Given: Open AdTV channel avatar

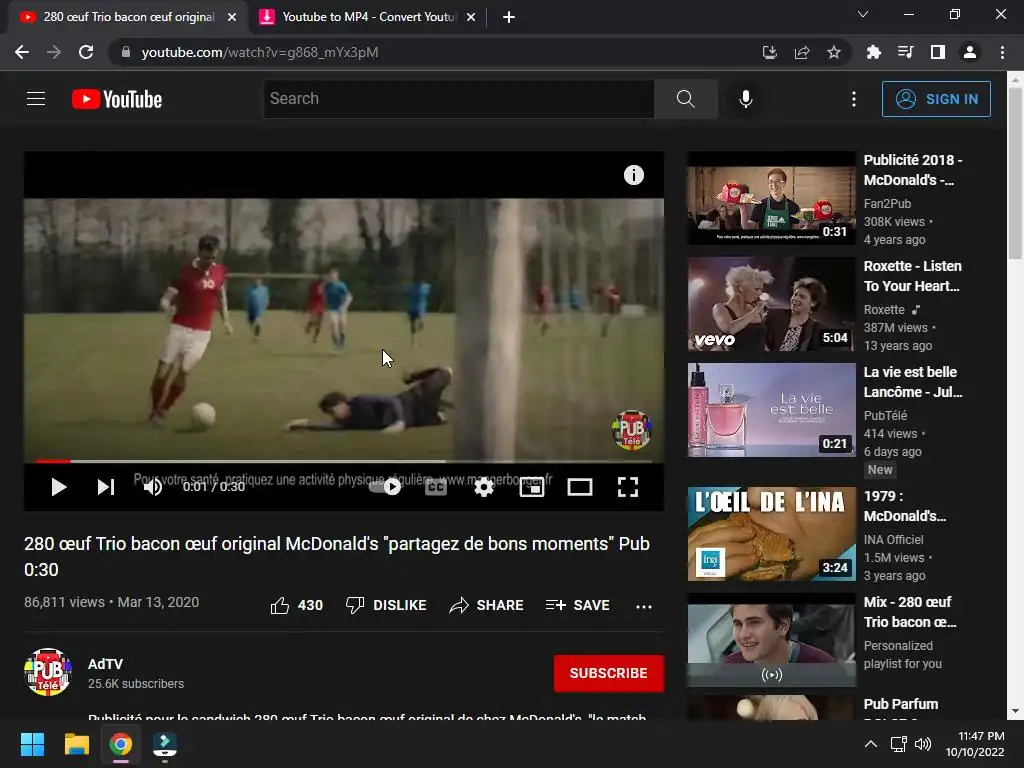Looking at the screenshot, I should click(48, 673).
